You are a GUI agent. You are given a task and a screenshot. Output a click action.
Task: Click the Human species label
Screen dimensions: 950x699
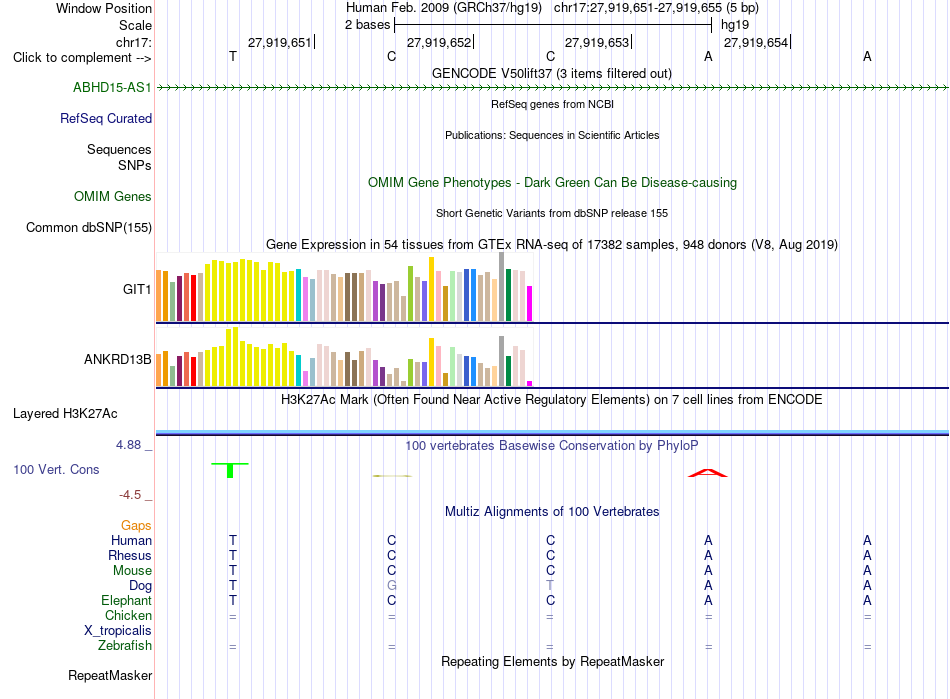(x=131, y=540)
